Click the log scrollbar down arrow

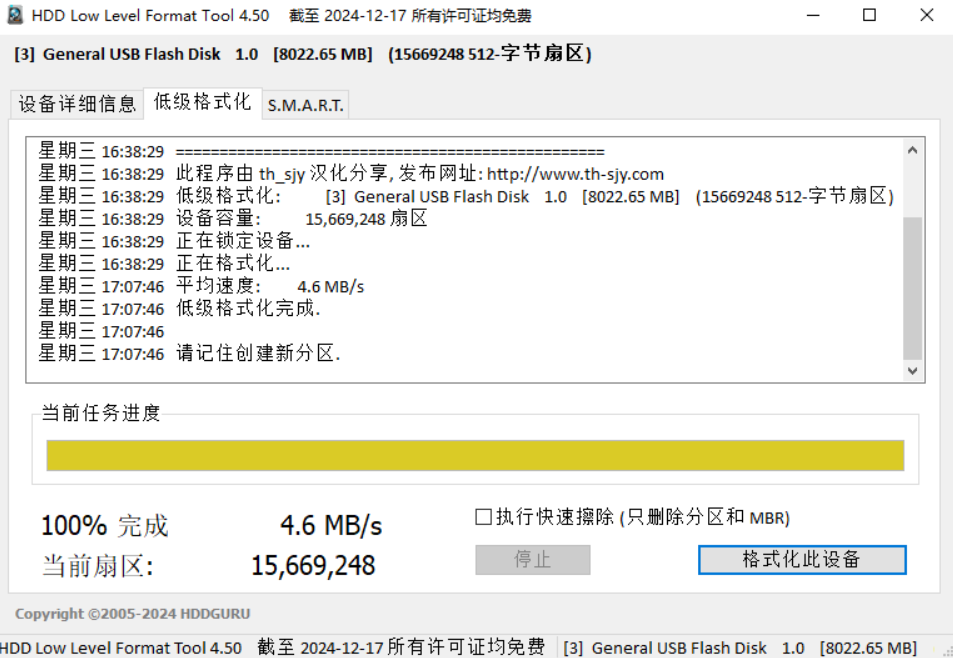tap(912, 370)
